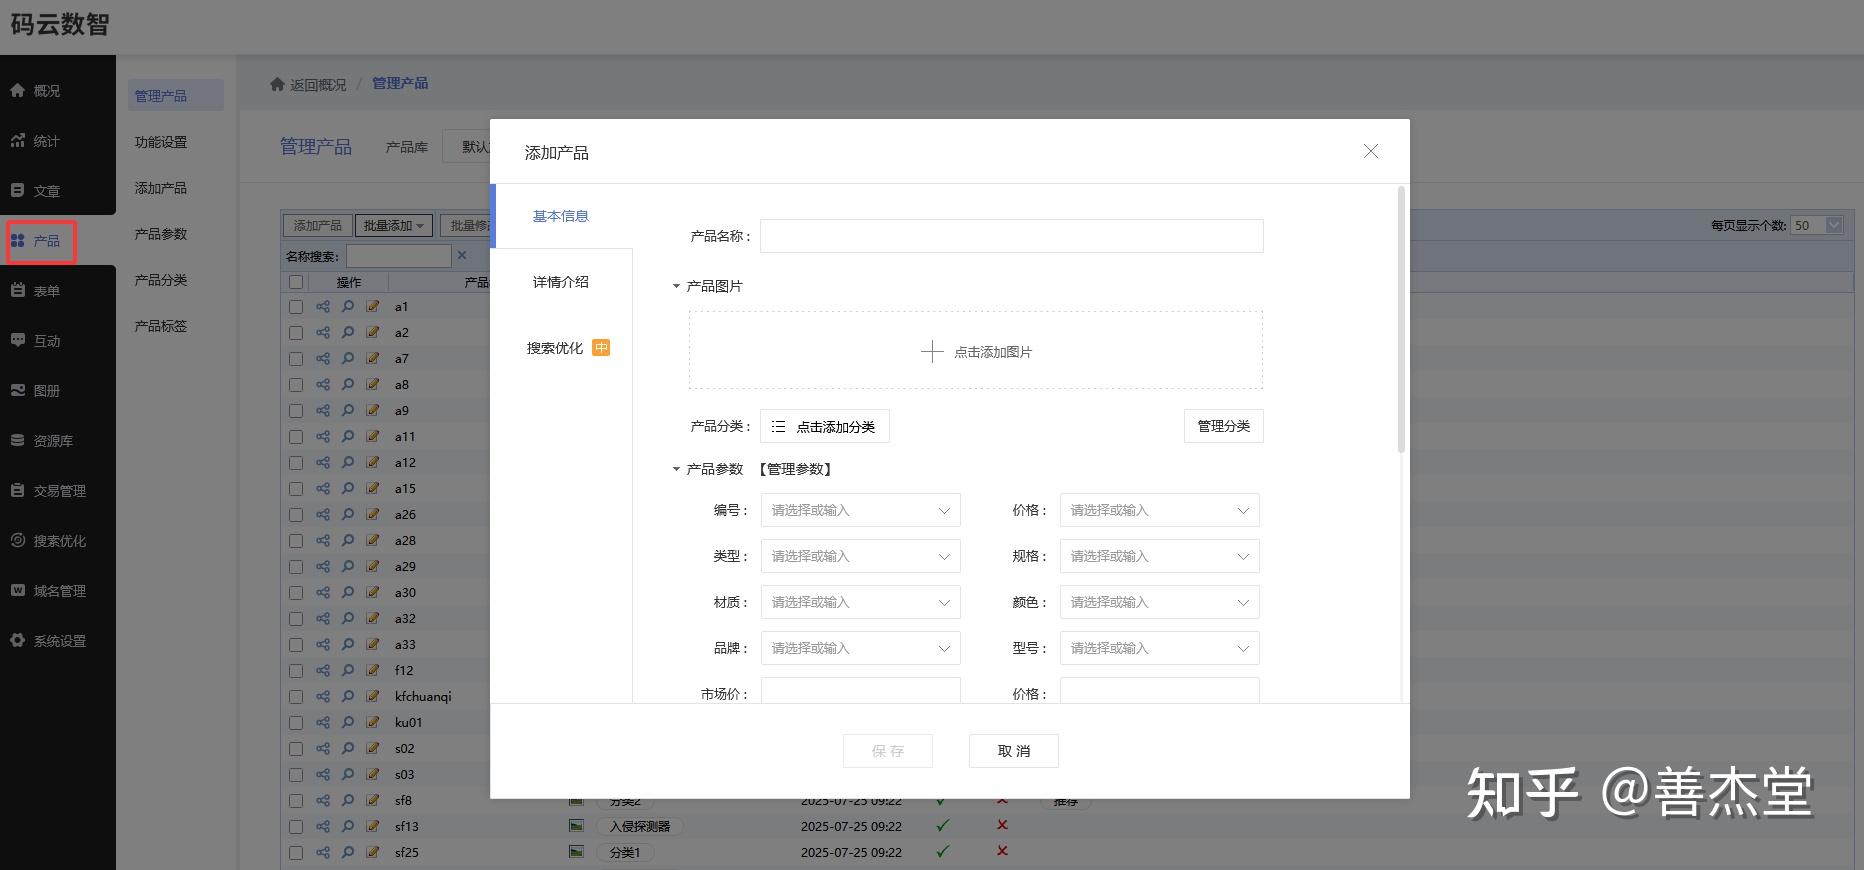
Task: Click the magnifier preview icon in row a7
Action: [x=348, y=358]
